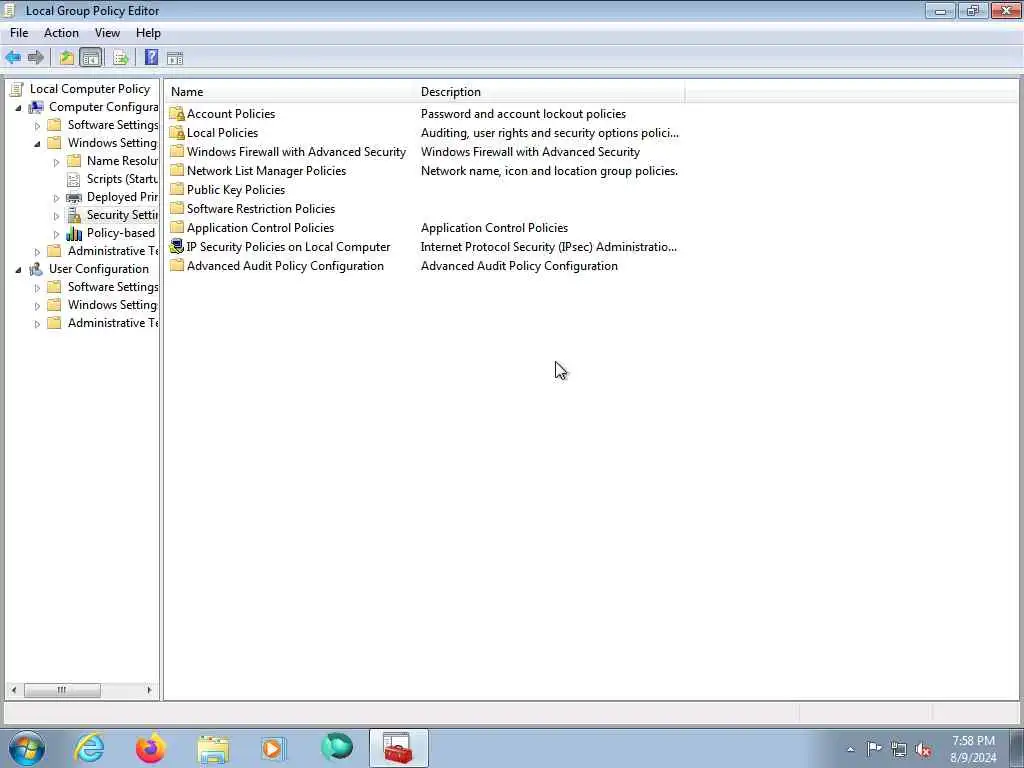Open the Action menu

pos(61,33)
